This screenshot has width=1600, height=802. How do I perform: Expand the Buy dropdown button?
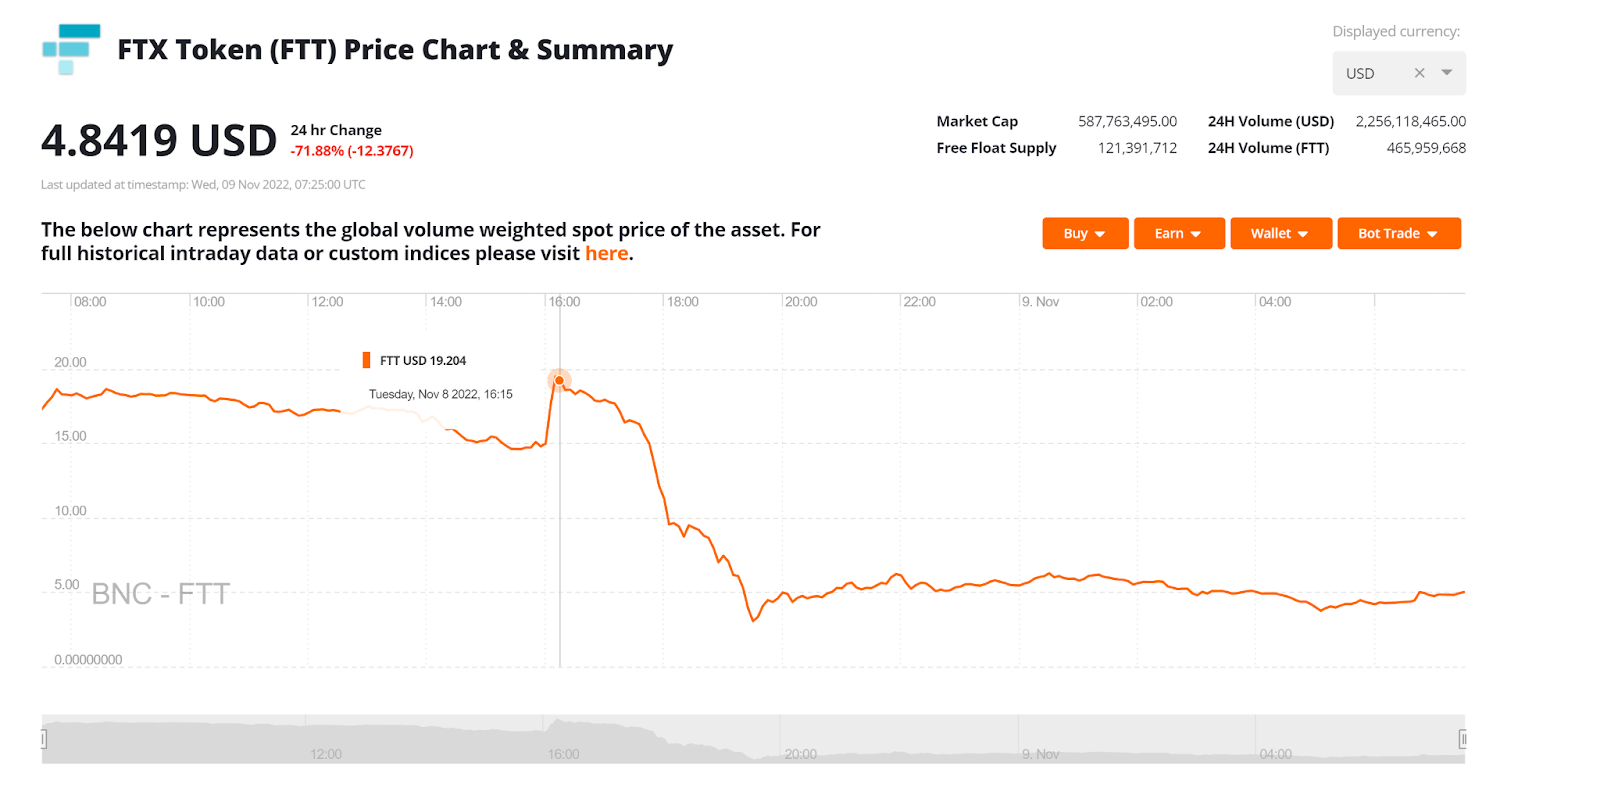[1085, 233]
